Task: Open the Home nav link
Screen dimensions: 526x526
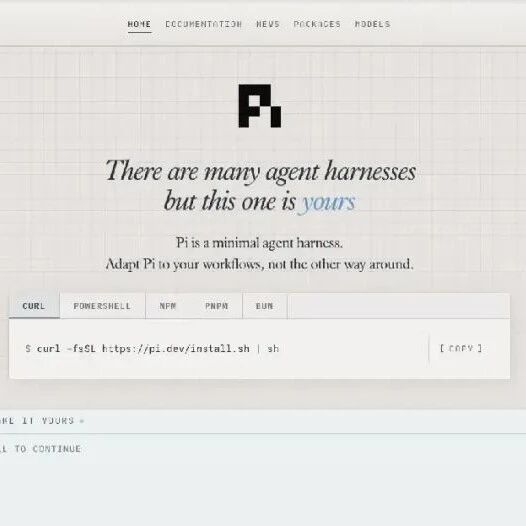Action: coord(139,24)
